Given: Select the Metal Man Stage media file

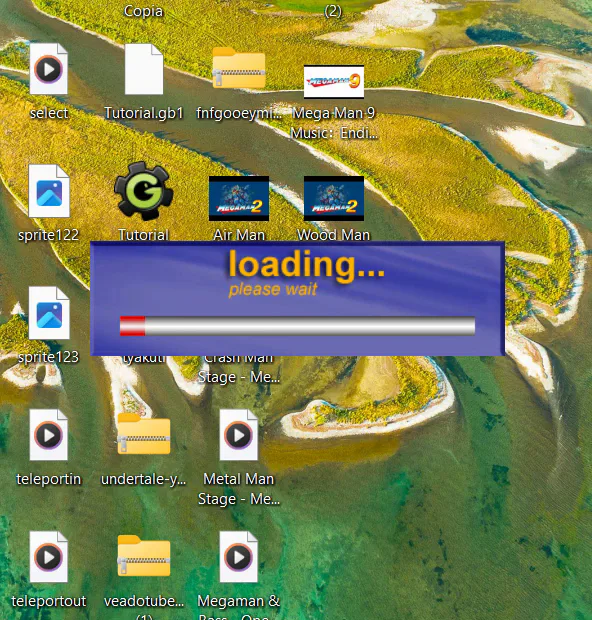Looking at the screenshot, I should point(238,435).
